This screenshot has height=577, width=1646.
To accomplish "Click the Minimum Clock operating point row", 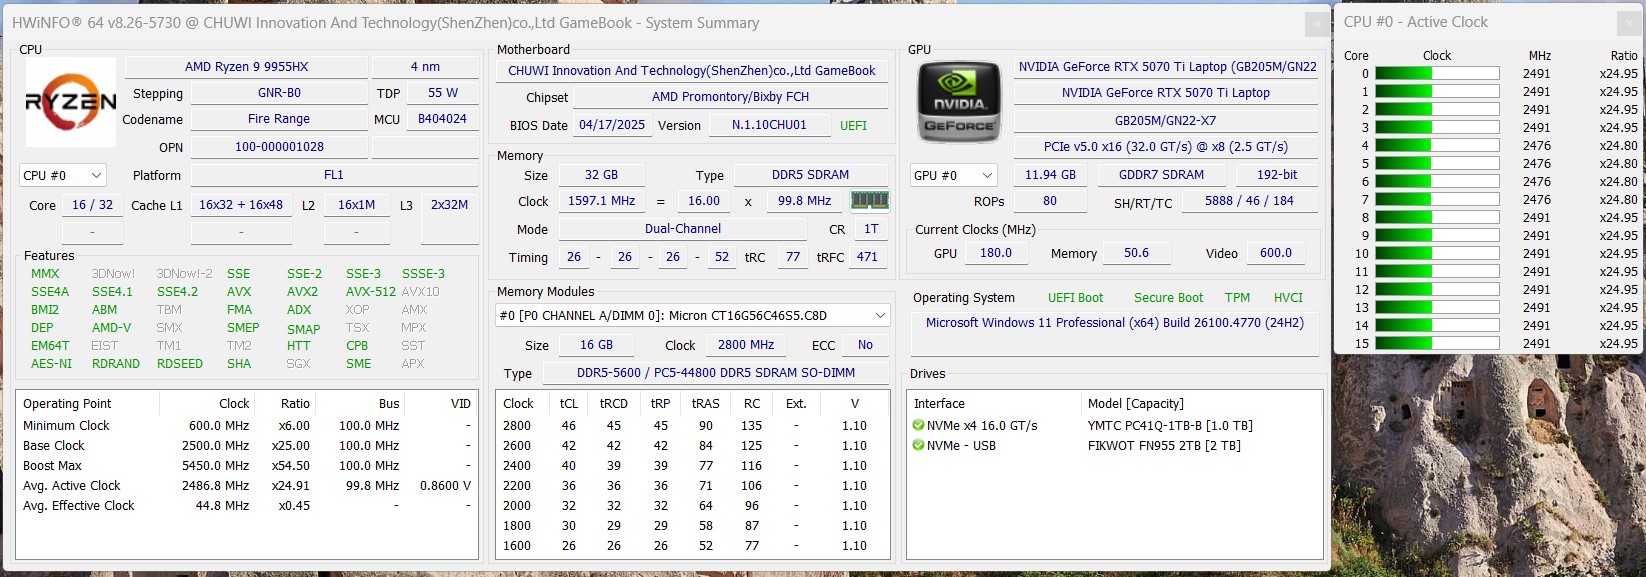I will coord(247,426).
